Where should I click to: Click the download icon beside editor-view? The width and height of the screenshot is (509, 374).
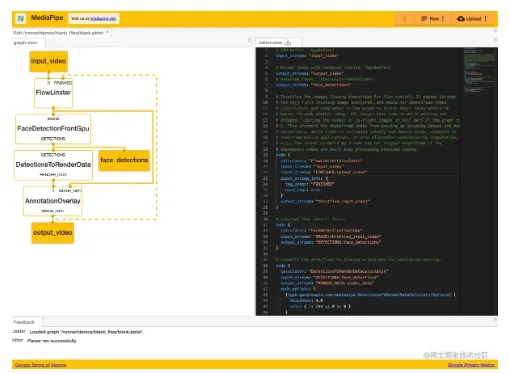[288, 43]
